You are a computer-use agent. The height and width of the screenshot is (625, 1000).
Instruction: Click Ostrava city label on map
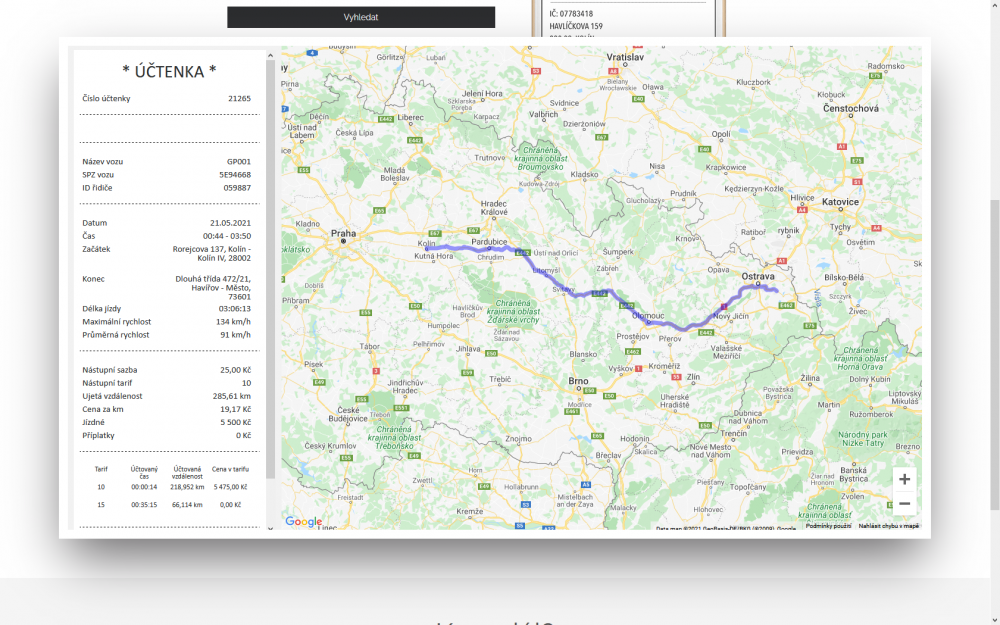coord(758,276)
